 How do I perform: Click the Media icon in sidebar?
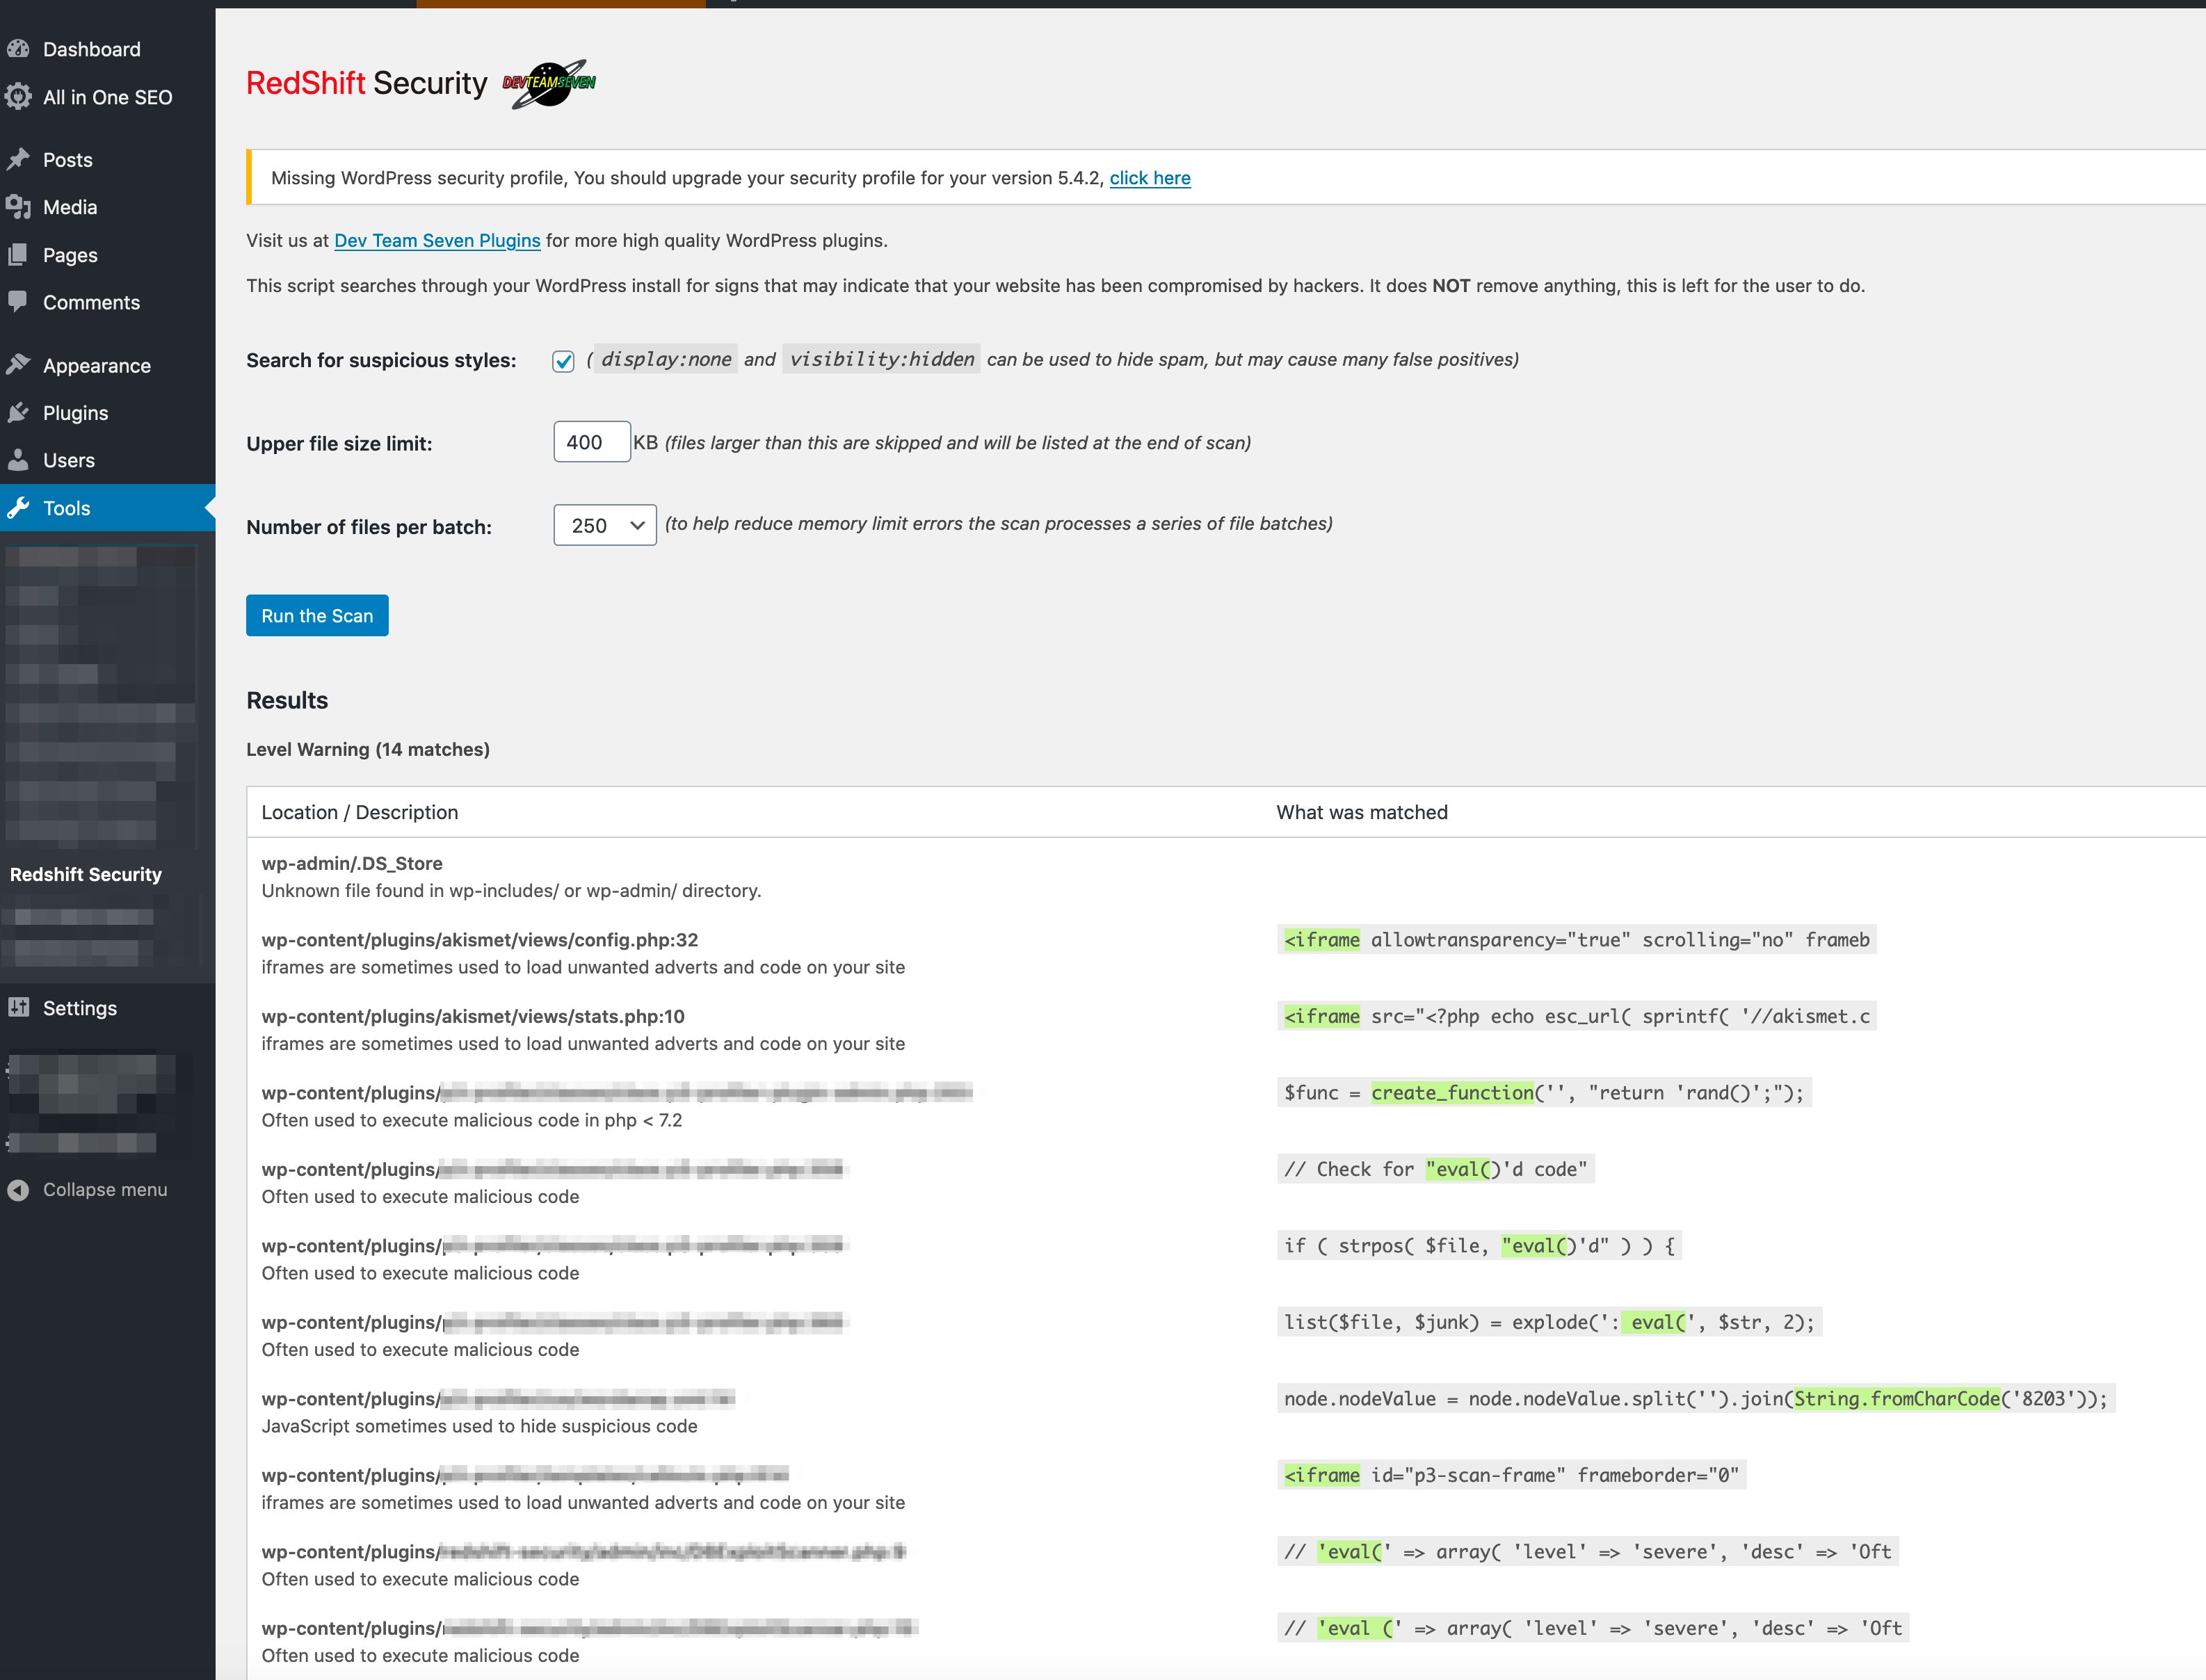[19, 207]
